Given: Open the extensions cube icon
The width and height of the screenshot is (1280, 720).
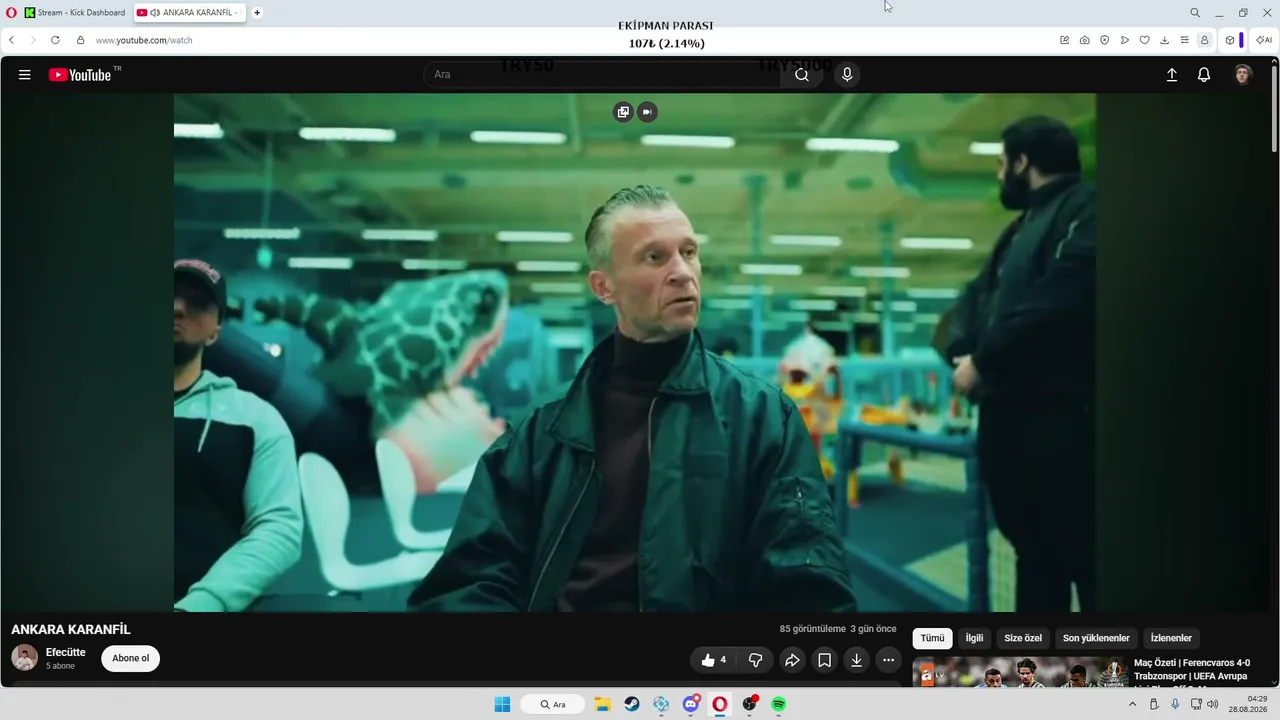Looking at the screenshot, I should coord(1230,40).
